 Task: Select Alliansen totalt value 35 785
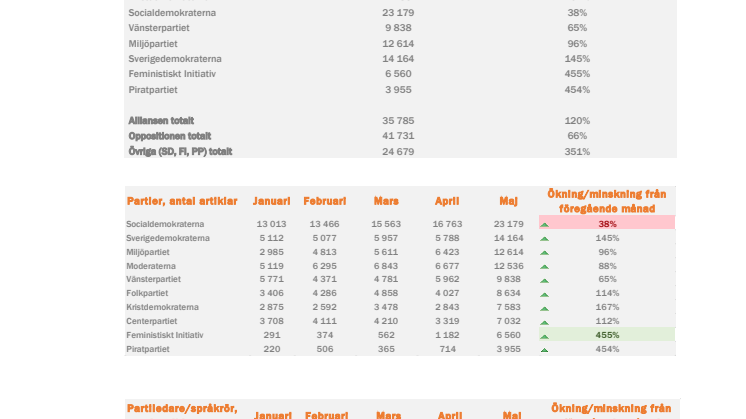click(398, 121)
